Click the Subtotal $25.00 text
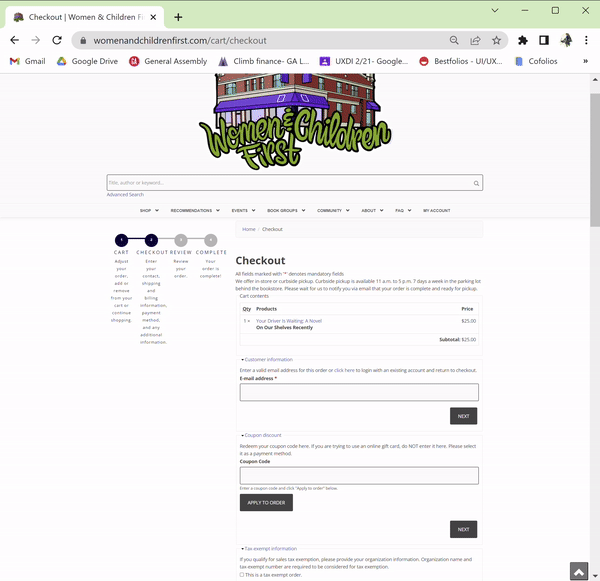The width and height of the screenshot is (600, 581). click(458, 339)
